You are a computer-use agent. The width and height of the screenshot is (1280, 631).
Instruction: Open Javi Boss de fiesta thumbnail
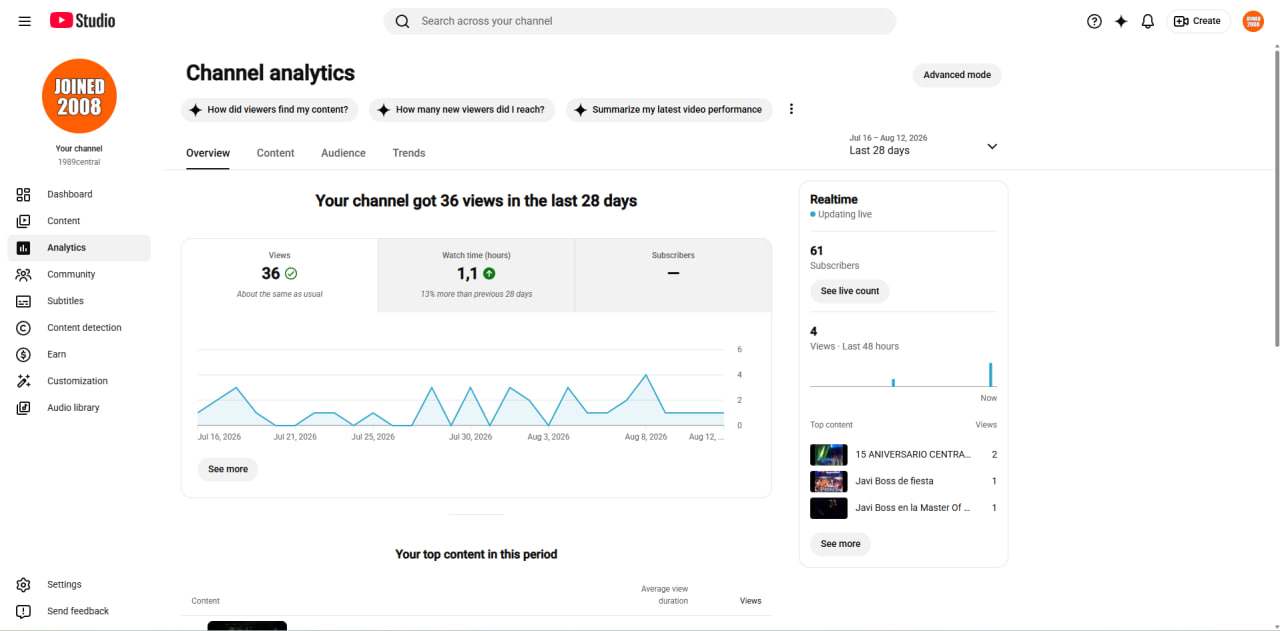pyautogui.click(x=829, y=481)
